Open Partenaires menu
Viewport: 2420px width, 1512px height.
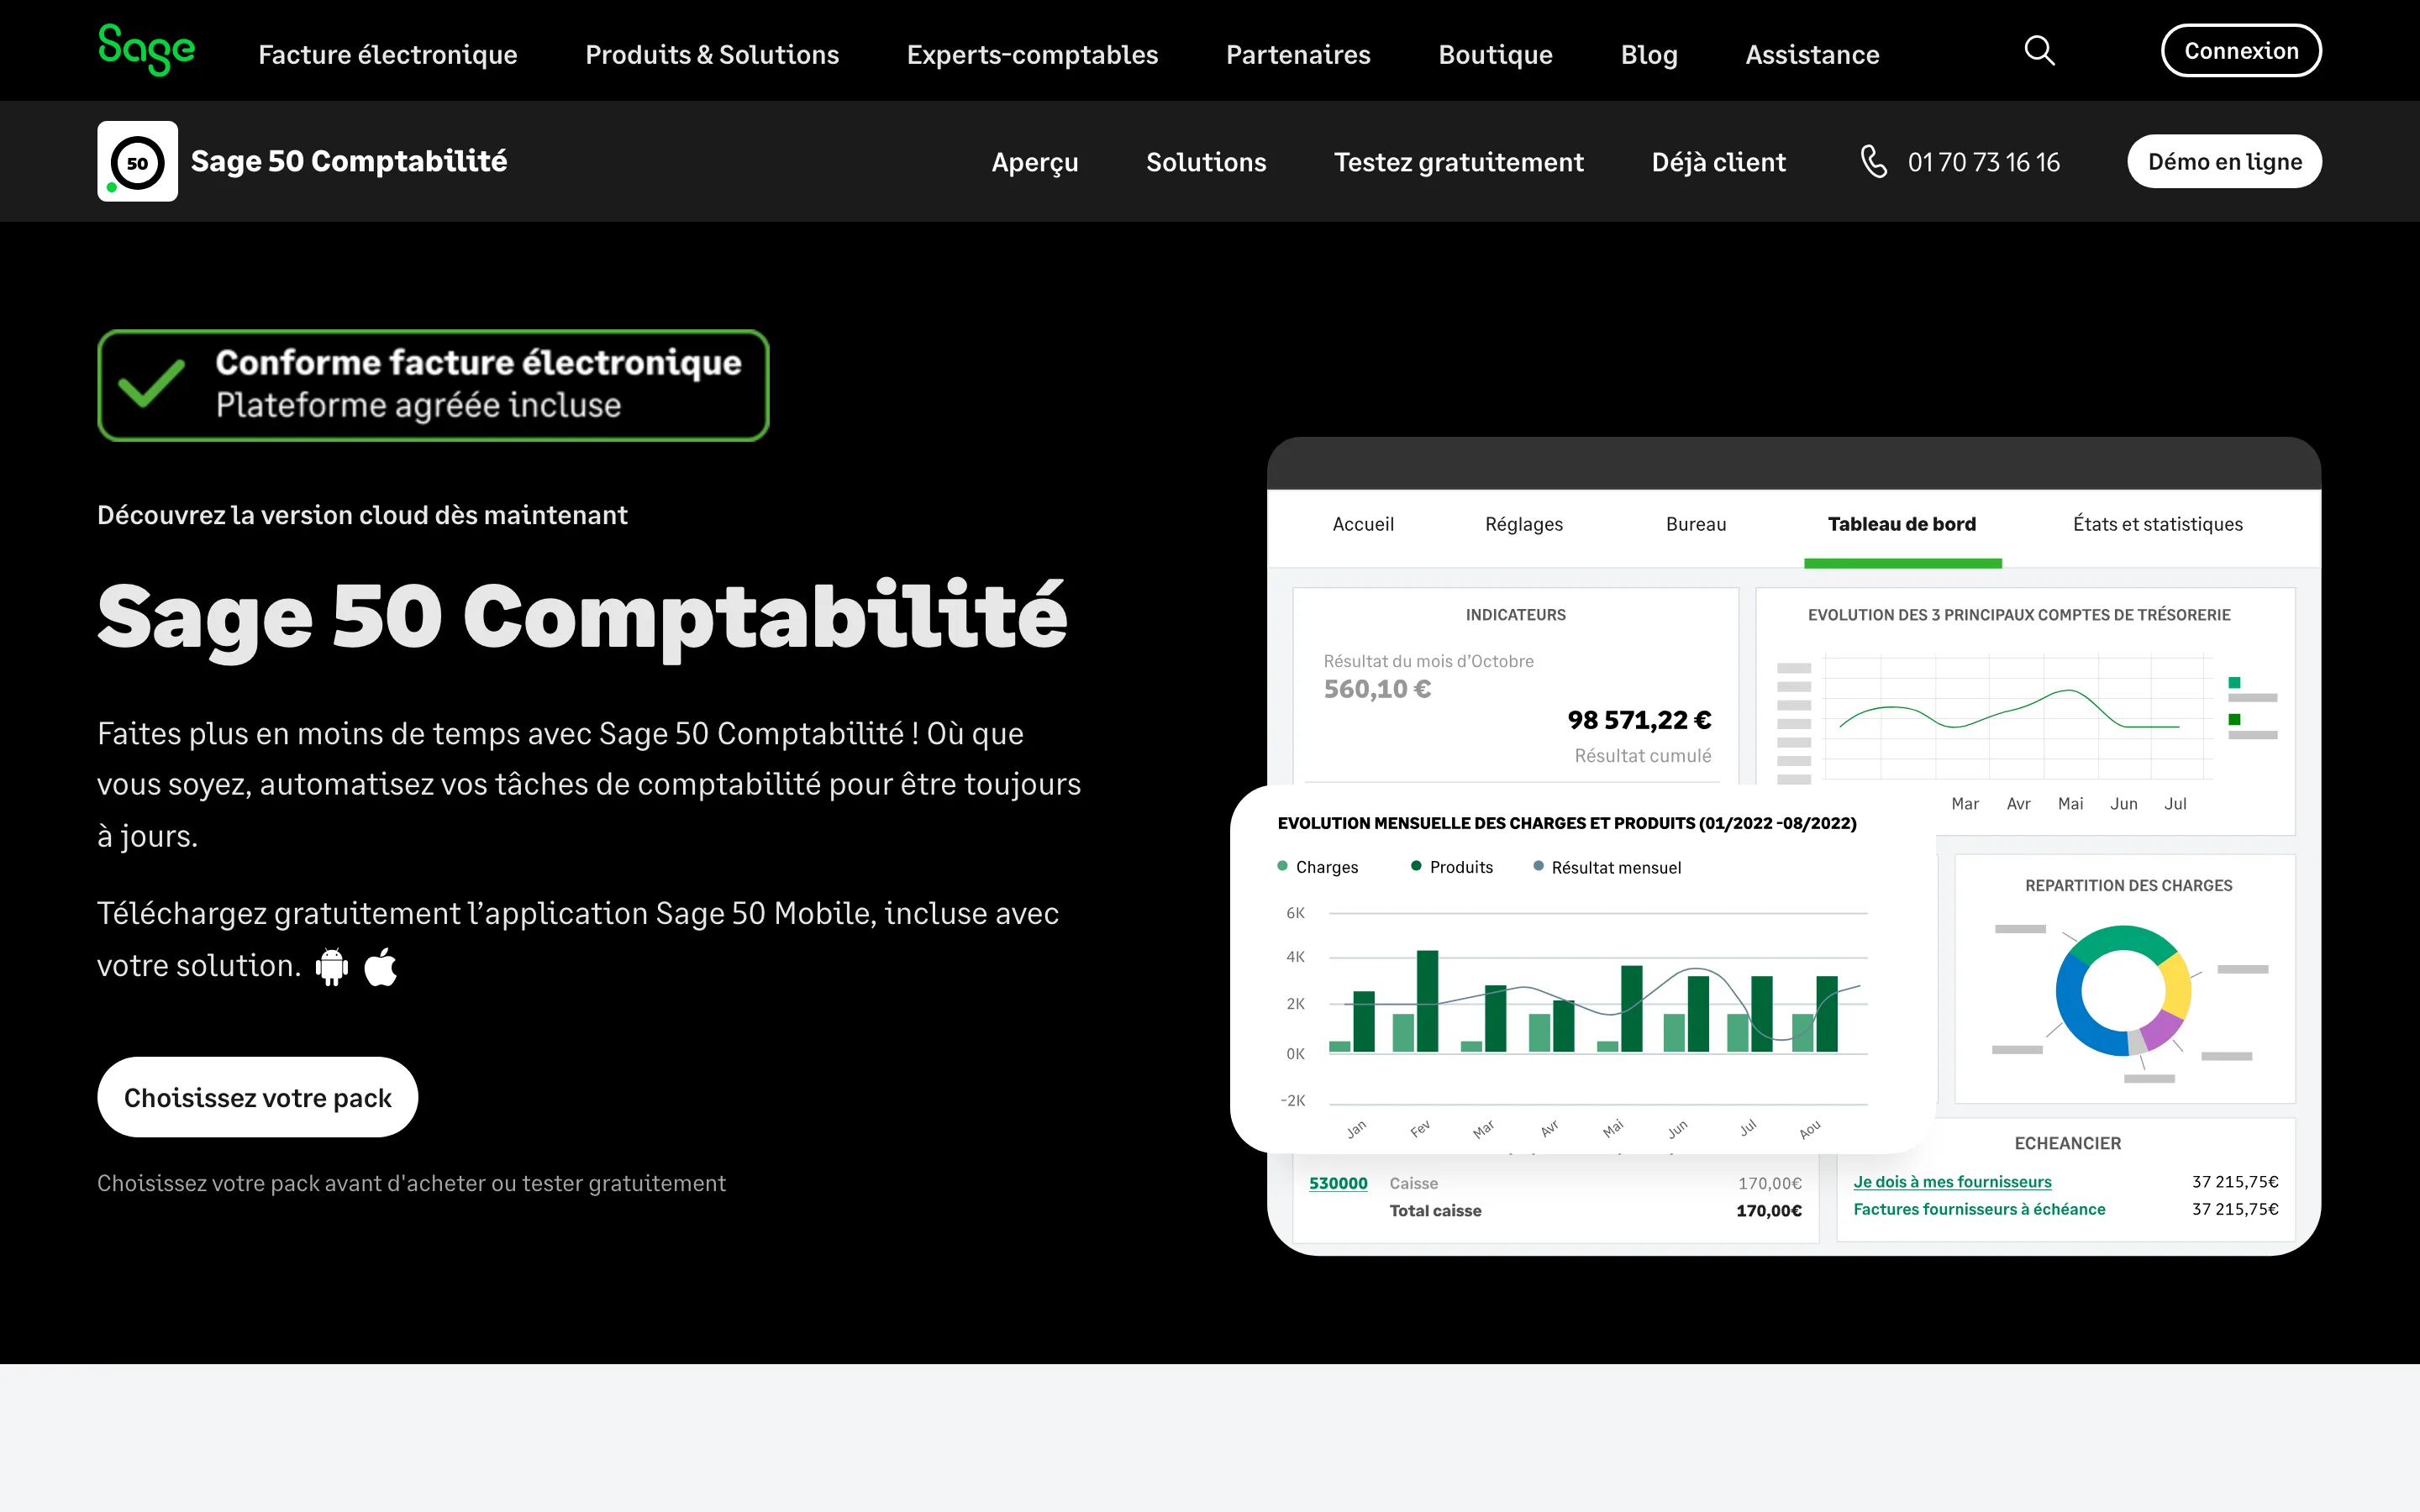click(1298, 54)
